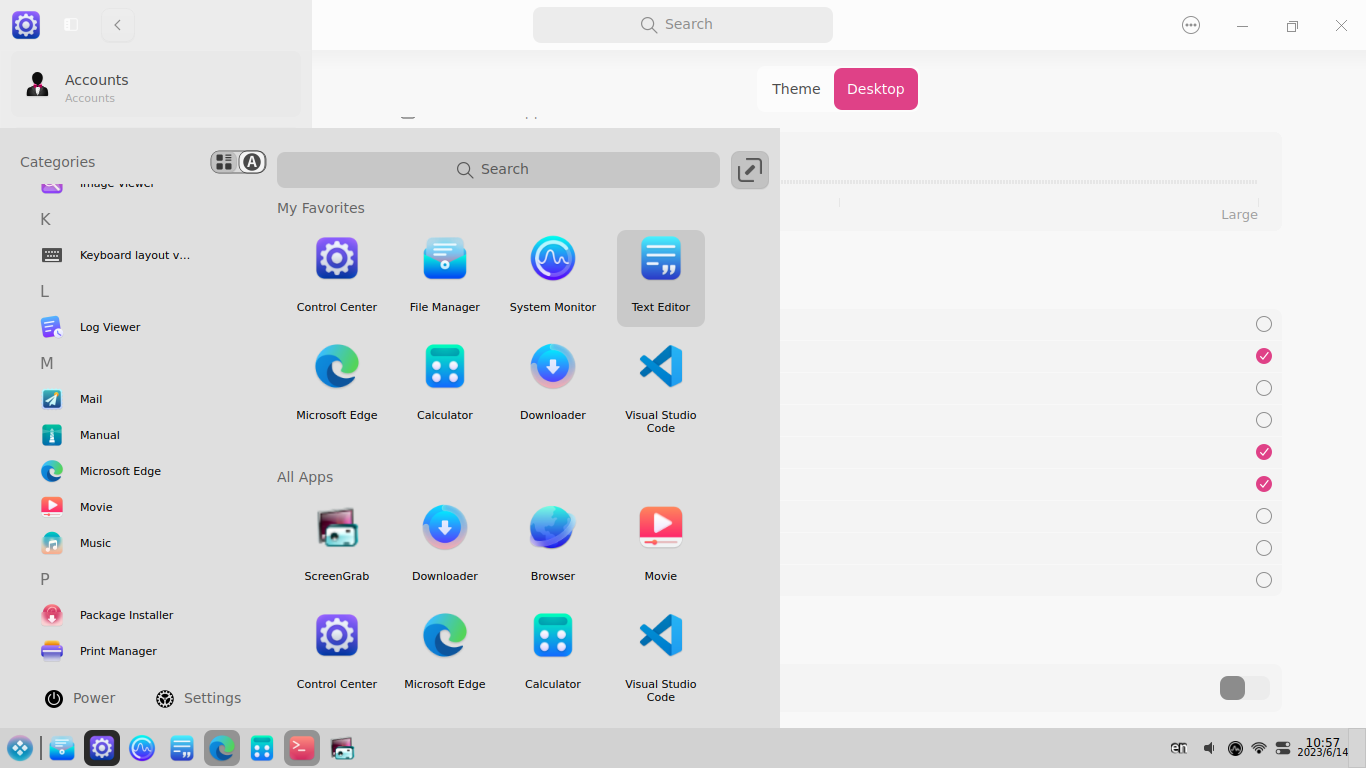Select the Desktop tab
1366x768 pixels.
875,88
